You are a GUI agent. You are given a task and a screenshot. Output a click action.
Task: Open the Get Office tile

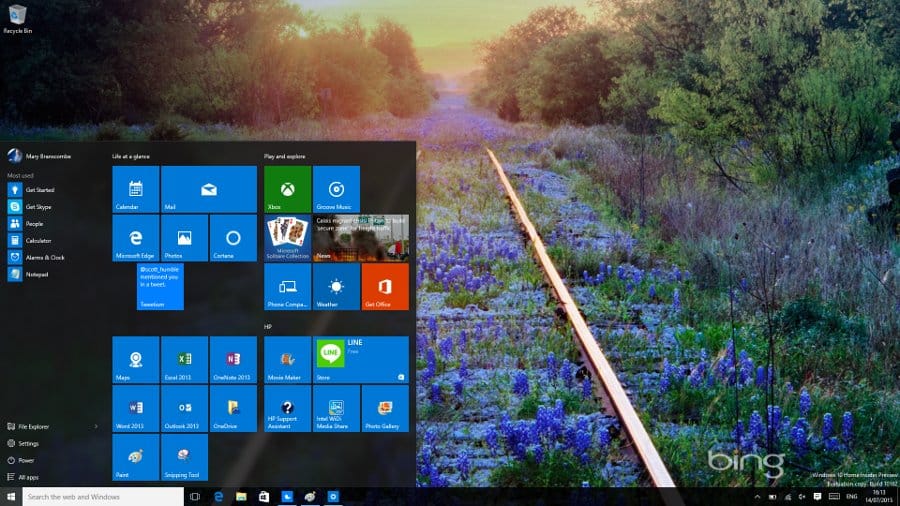tap(385, 287)
